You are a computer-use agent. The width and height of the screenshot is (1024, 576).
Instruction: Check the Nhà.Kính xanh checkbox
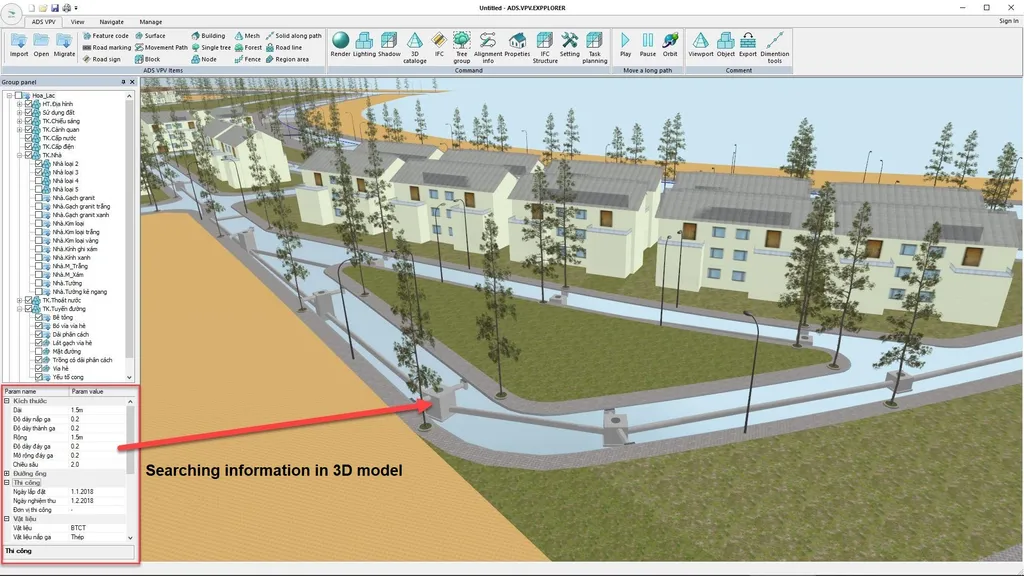[x=39, y=258]
